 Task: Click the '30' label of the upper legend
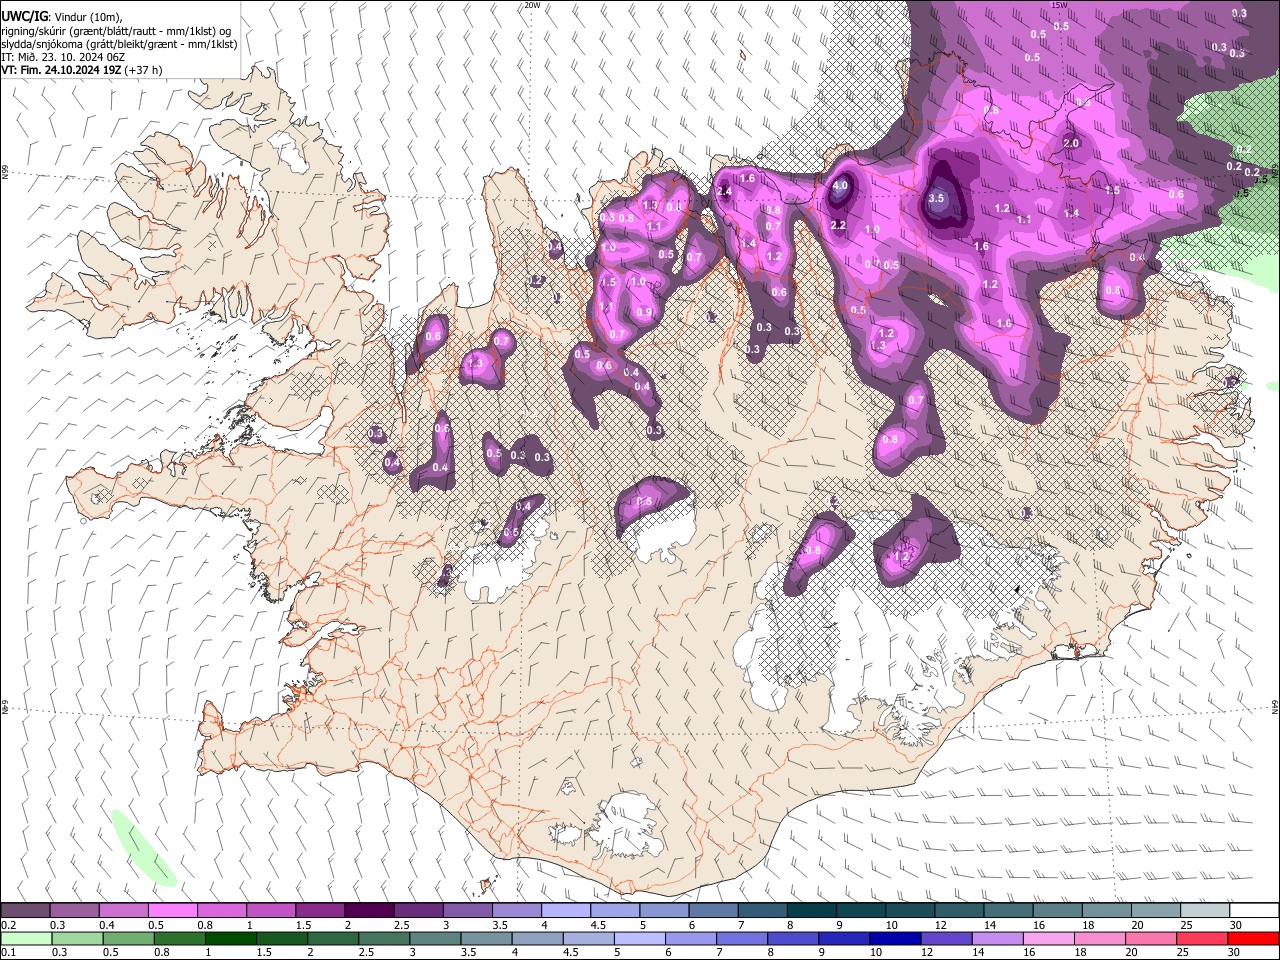(1236, 925)
